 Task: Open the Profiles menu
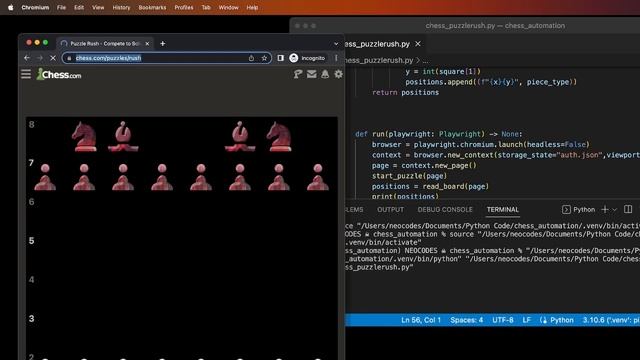click(x=184, y=7)
